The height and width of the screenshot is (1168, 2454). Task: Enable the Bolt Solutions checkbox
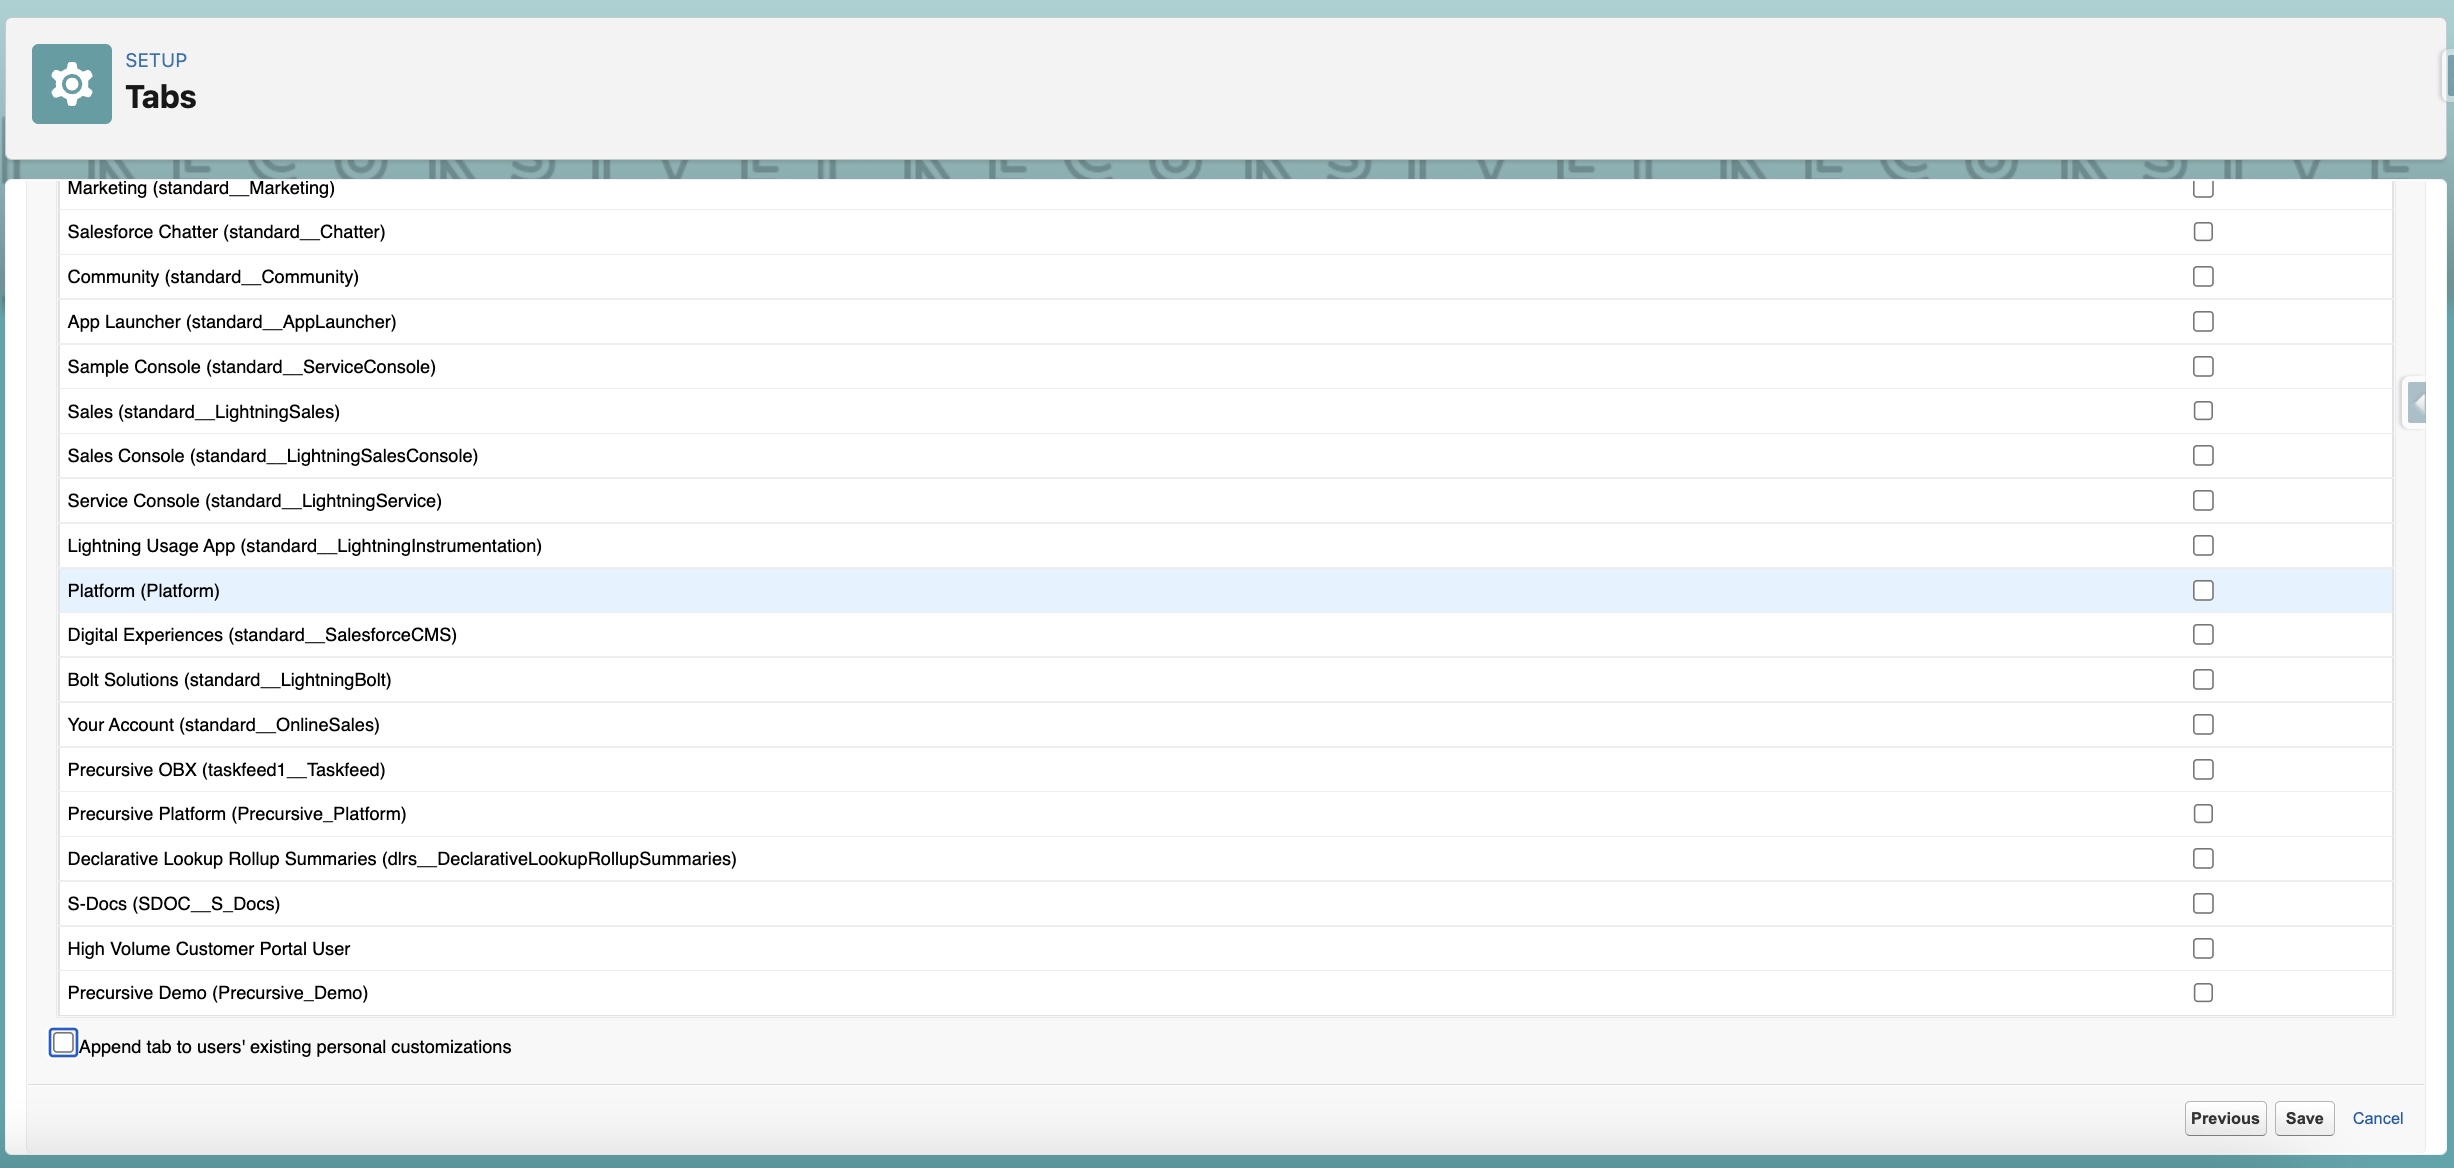[x=2203, y=679]
